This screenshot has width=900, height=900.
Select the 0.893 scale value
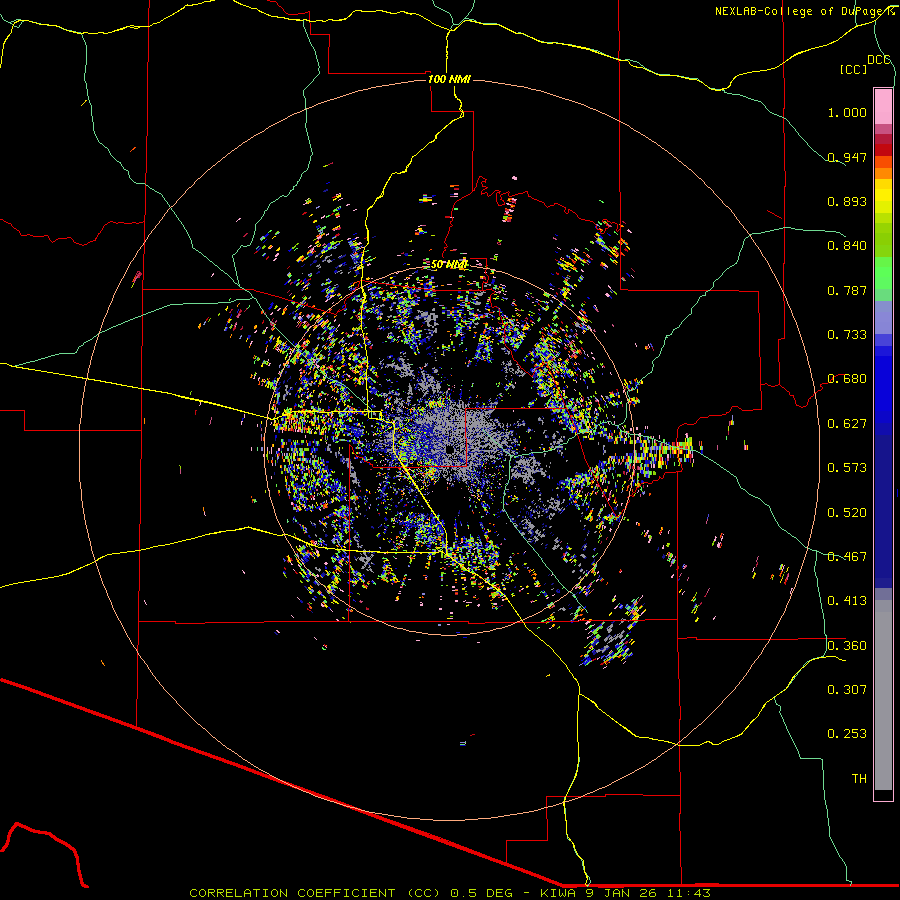[x=847, y=201]
